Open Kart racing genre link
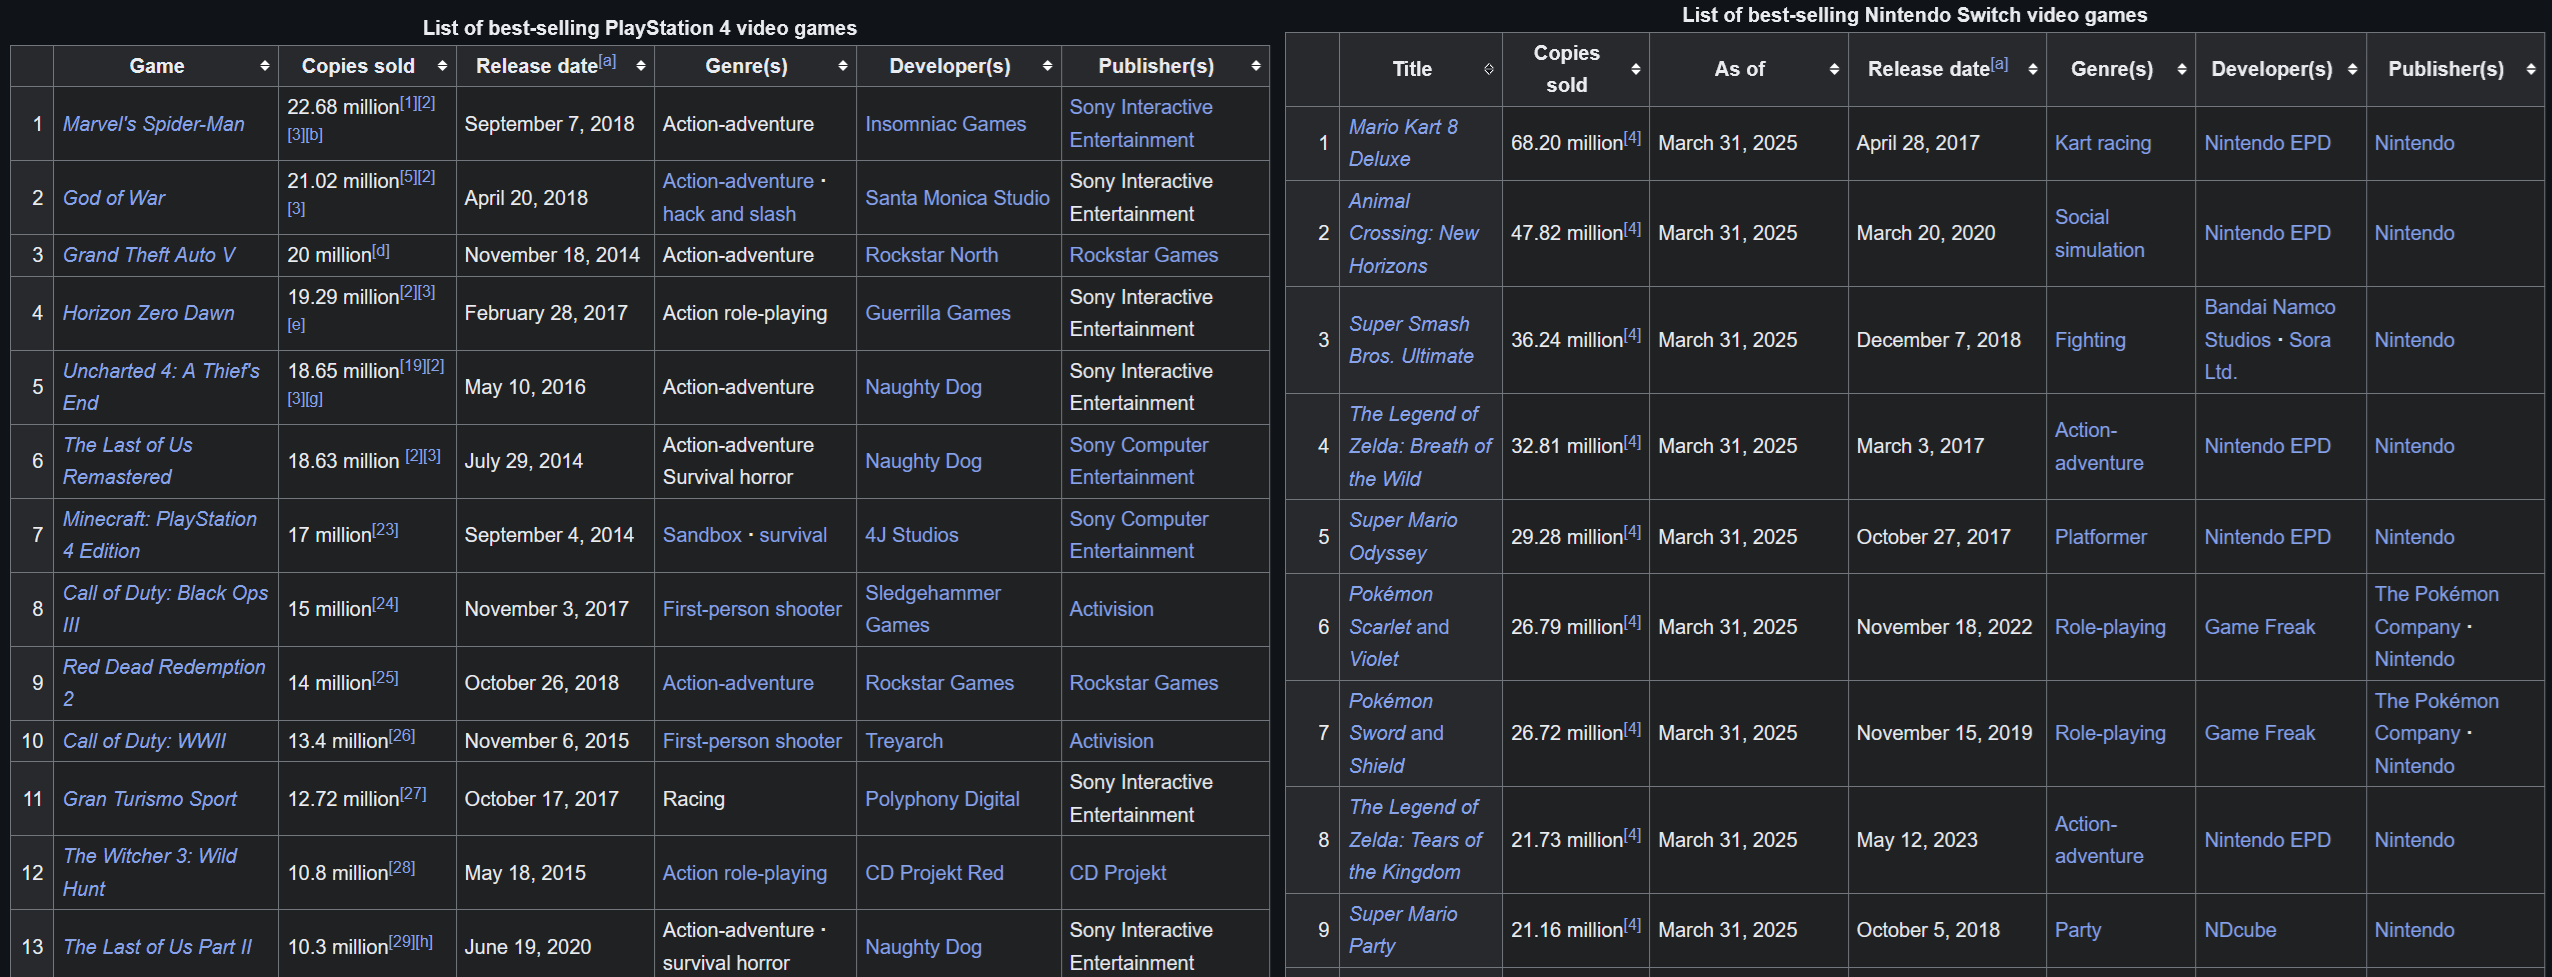The width and height of the screenshot is (2552, 977). pos(2102,143)
